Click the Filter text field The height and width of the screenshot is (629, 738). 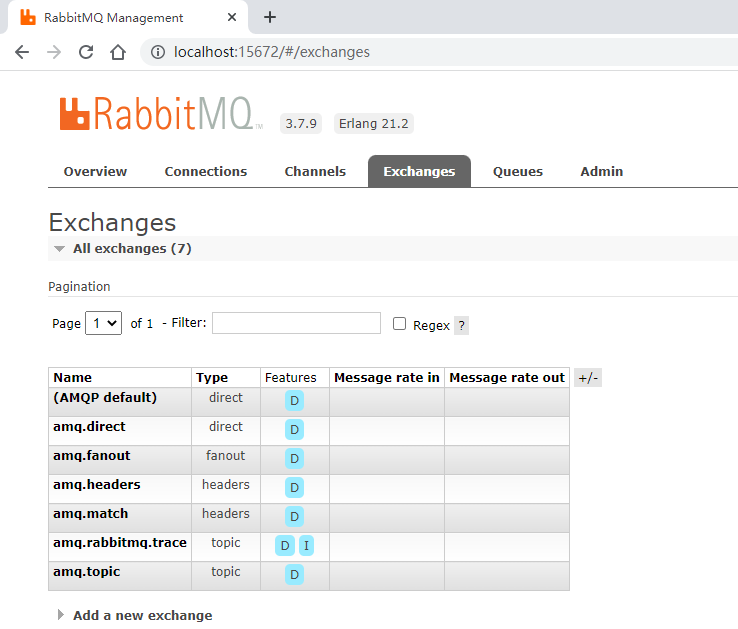(296, 323)
